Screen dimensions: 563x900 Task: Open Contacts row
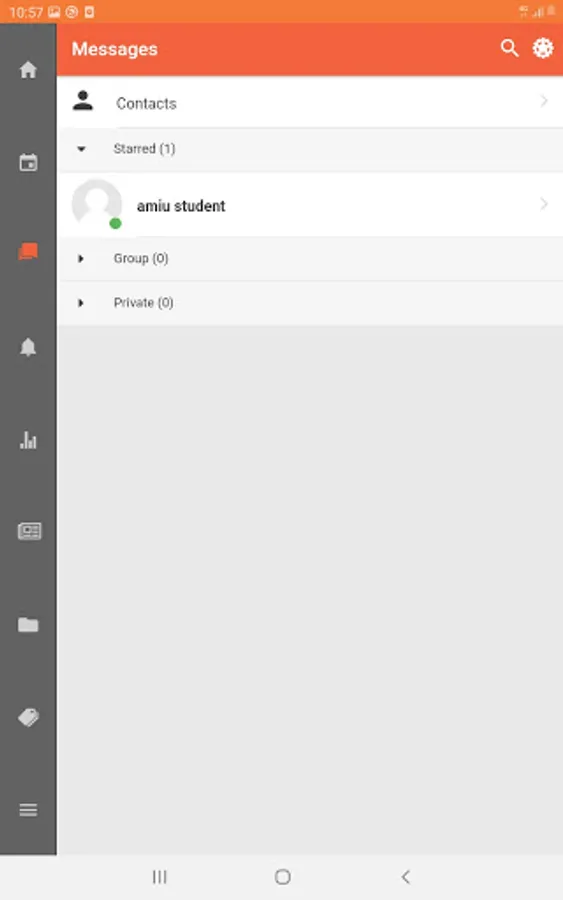(x=310, y=102)
